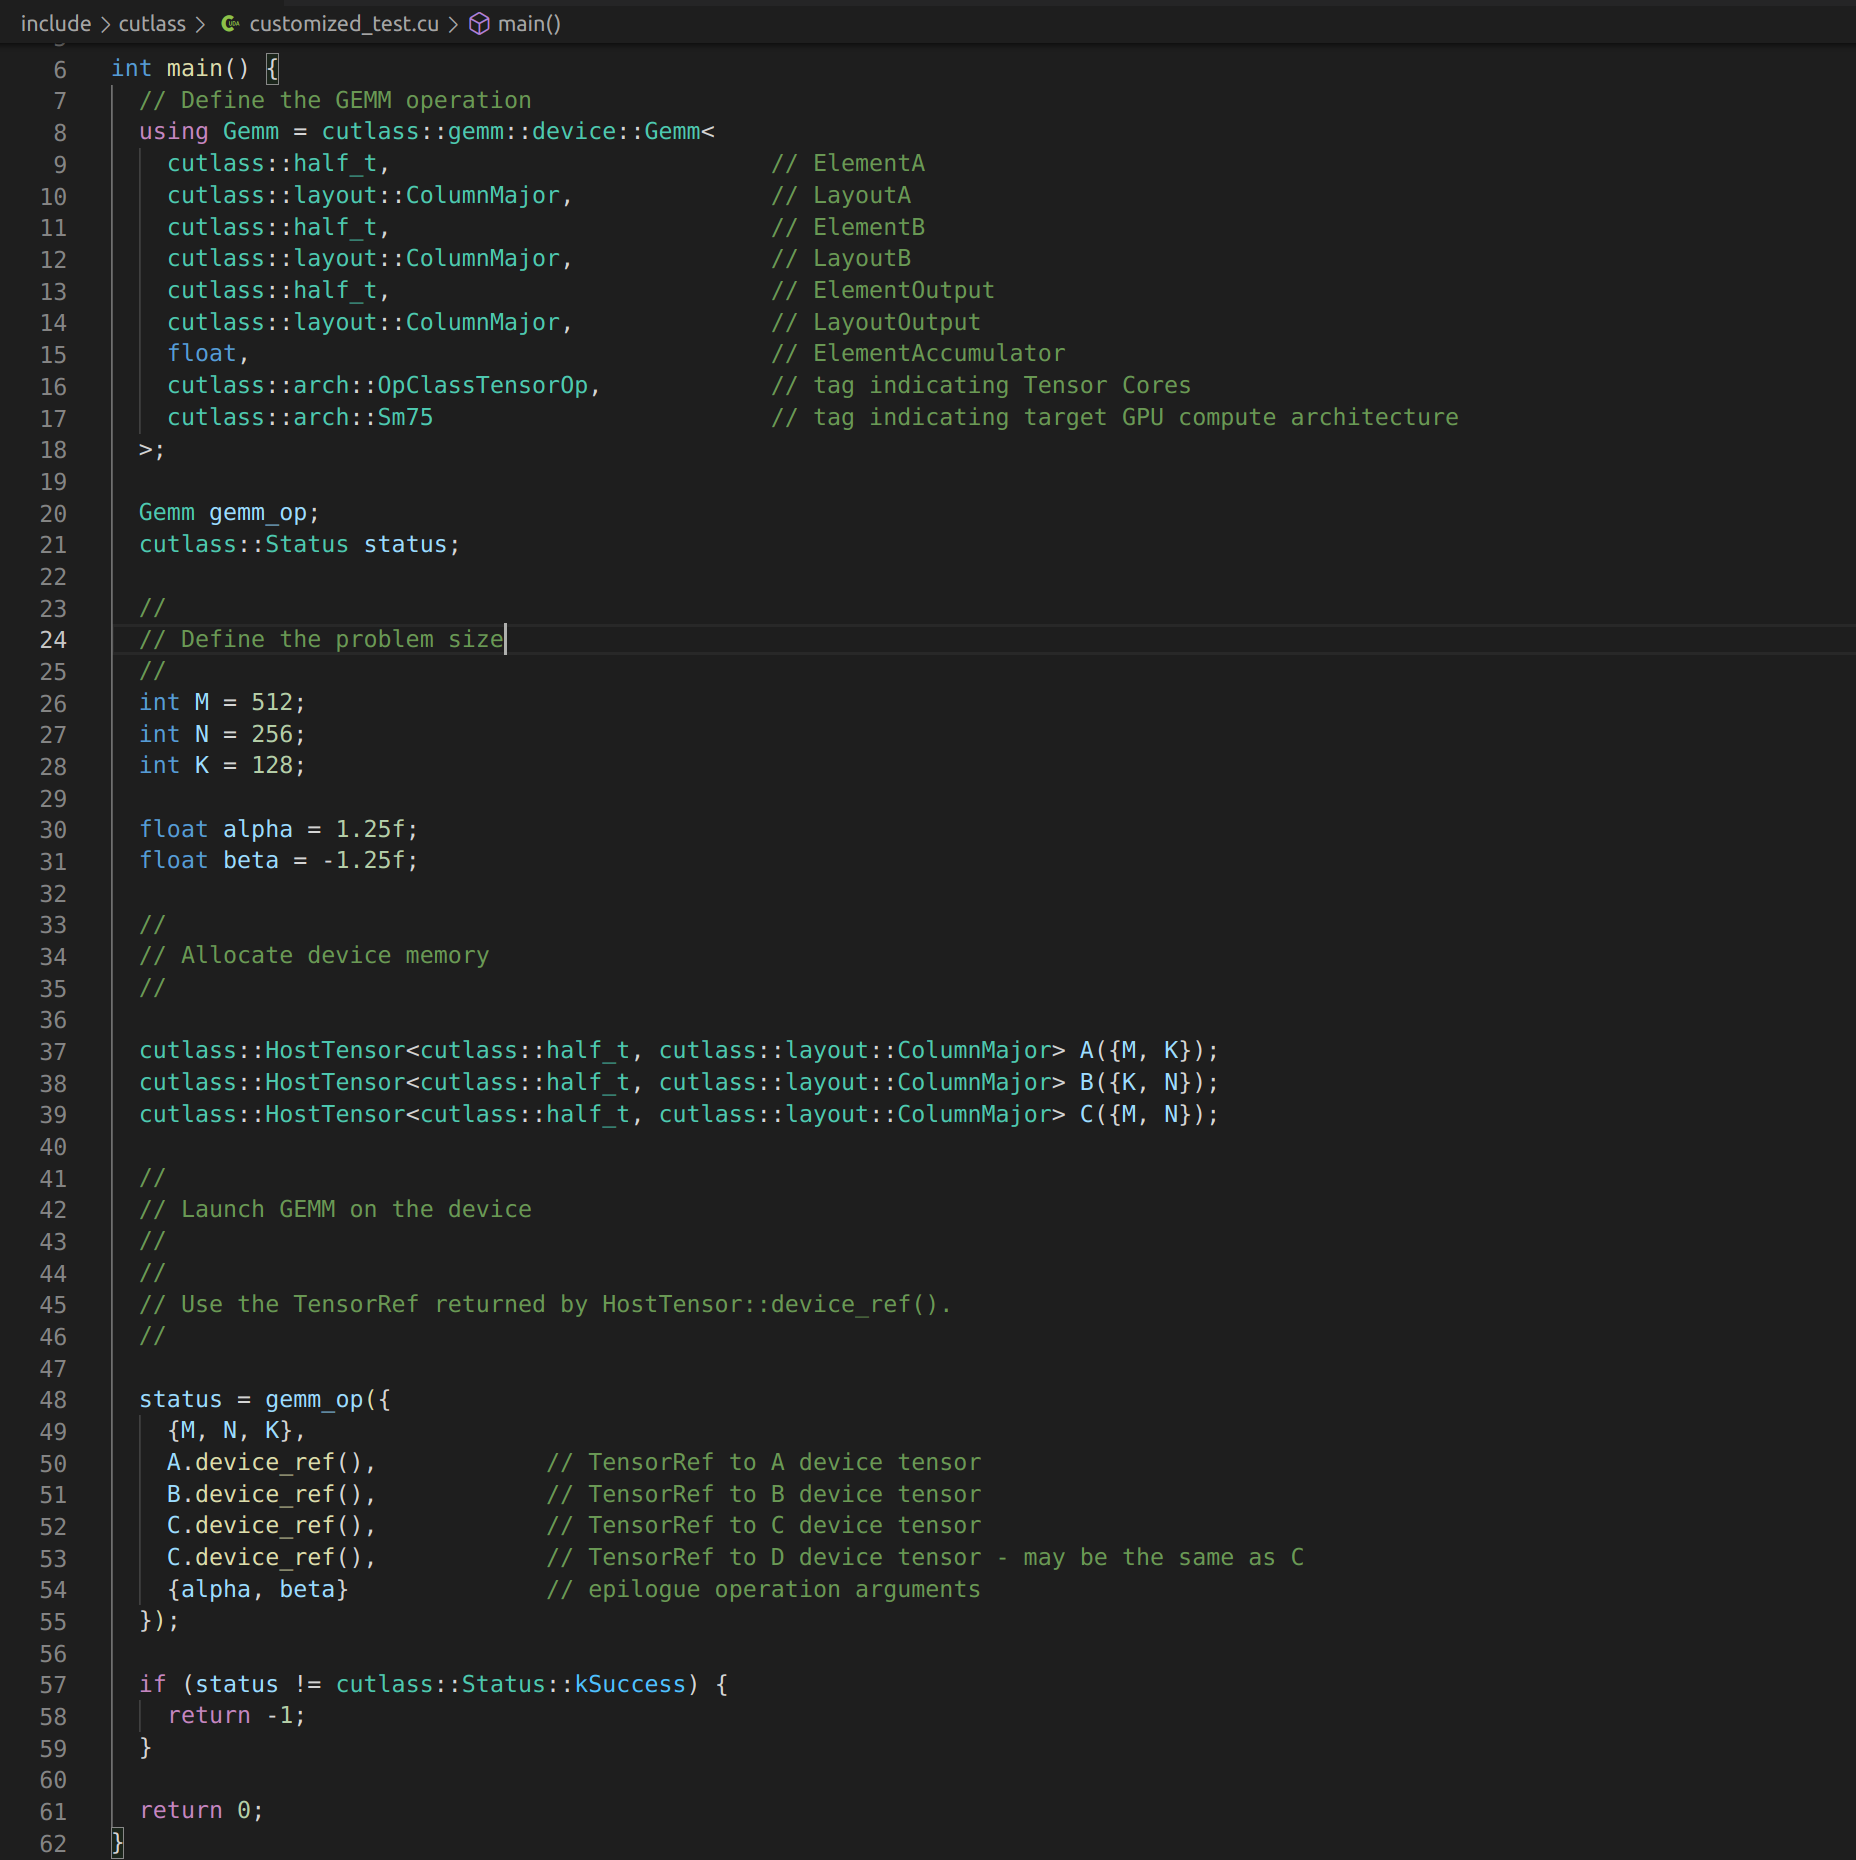The image size is (1856, 1860).
Task: Open the main() symbol breadcrumb list
Action: (x=529, y=23)
